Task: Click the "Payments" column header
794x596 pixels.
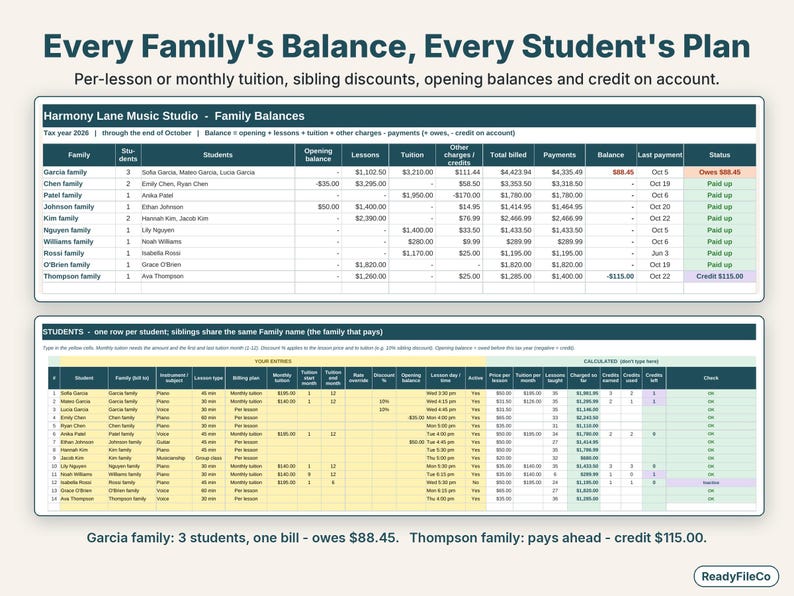Action: click(x=560, y=155)
